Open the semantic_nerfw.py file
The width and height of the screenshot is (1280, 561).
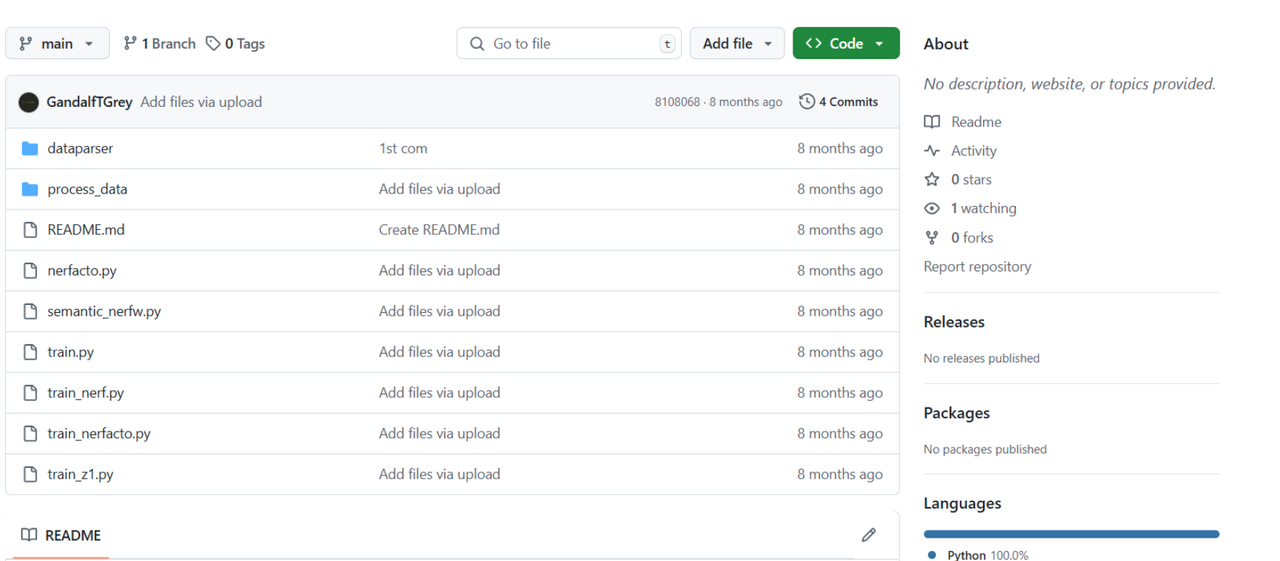click(x=104, y=311)
